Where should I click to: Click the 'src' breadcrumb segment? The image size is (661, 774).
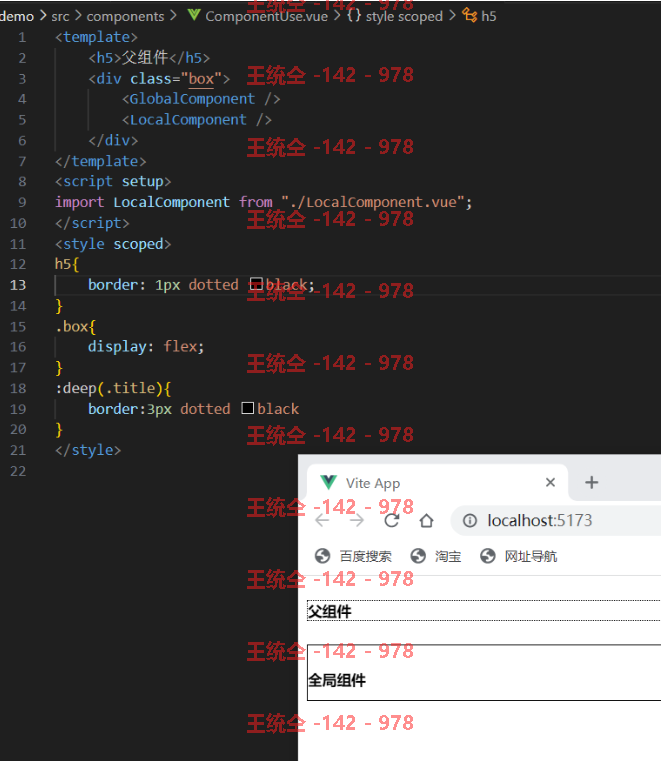[x=60, y=16]
